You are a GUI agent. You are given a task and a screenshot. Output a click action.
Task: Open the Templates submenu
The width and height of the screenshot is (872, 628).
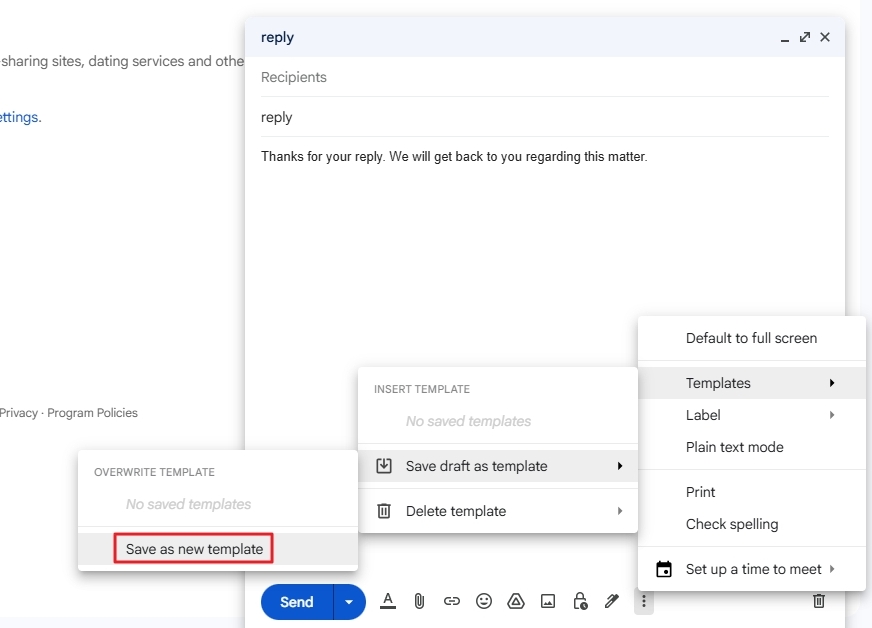pos(751,383)
